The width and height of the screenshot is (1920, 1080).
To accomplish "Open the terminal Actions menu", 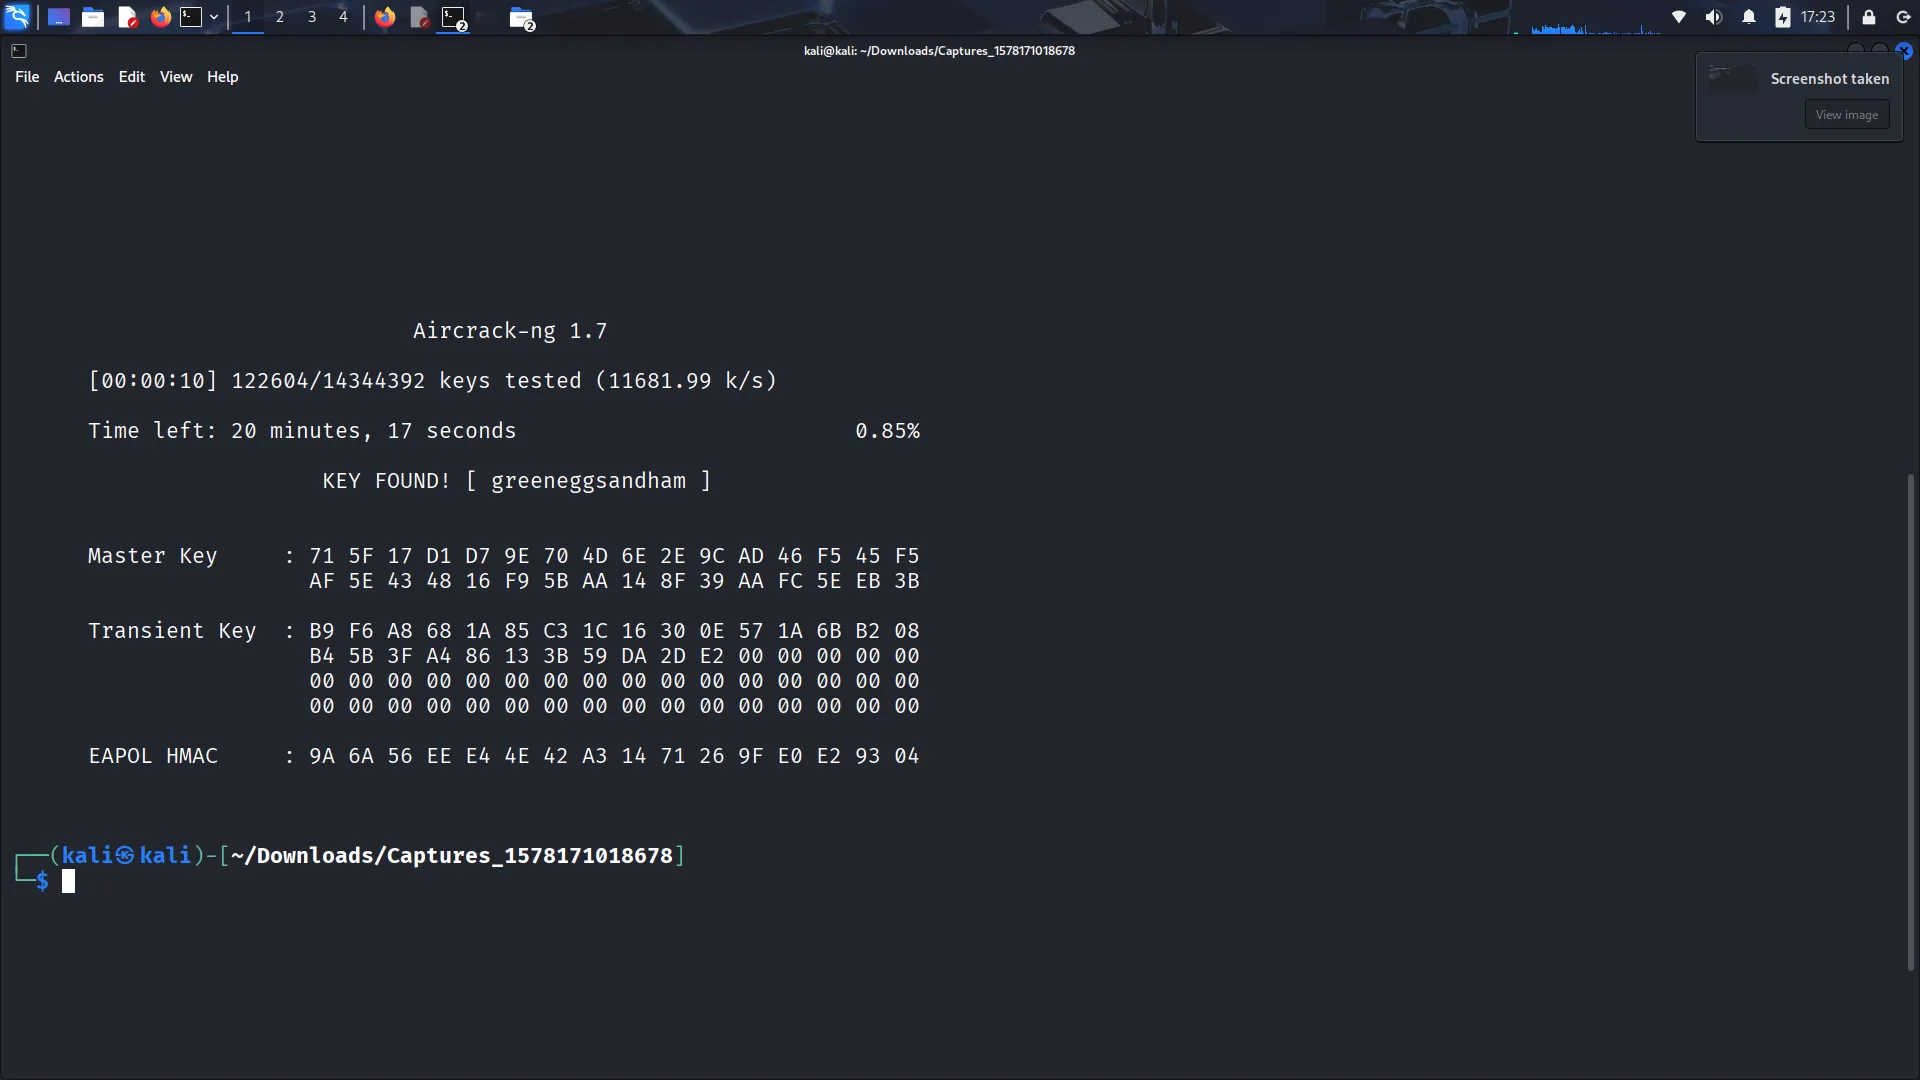I will tap(78, 77).
